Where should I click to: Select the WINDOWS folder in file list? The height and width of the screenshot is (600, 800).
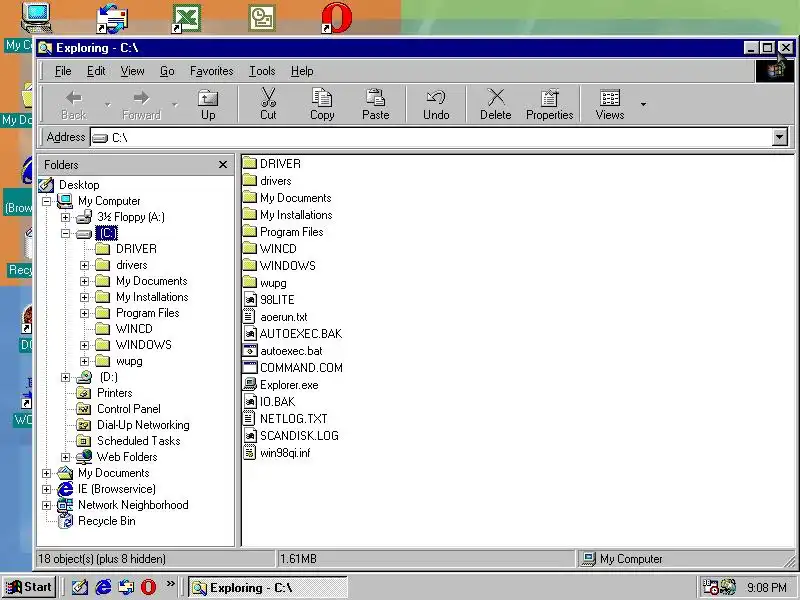coord(279,266)
